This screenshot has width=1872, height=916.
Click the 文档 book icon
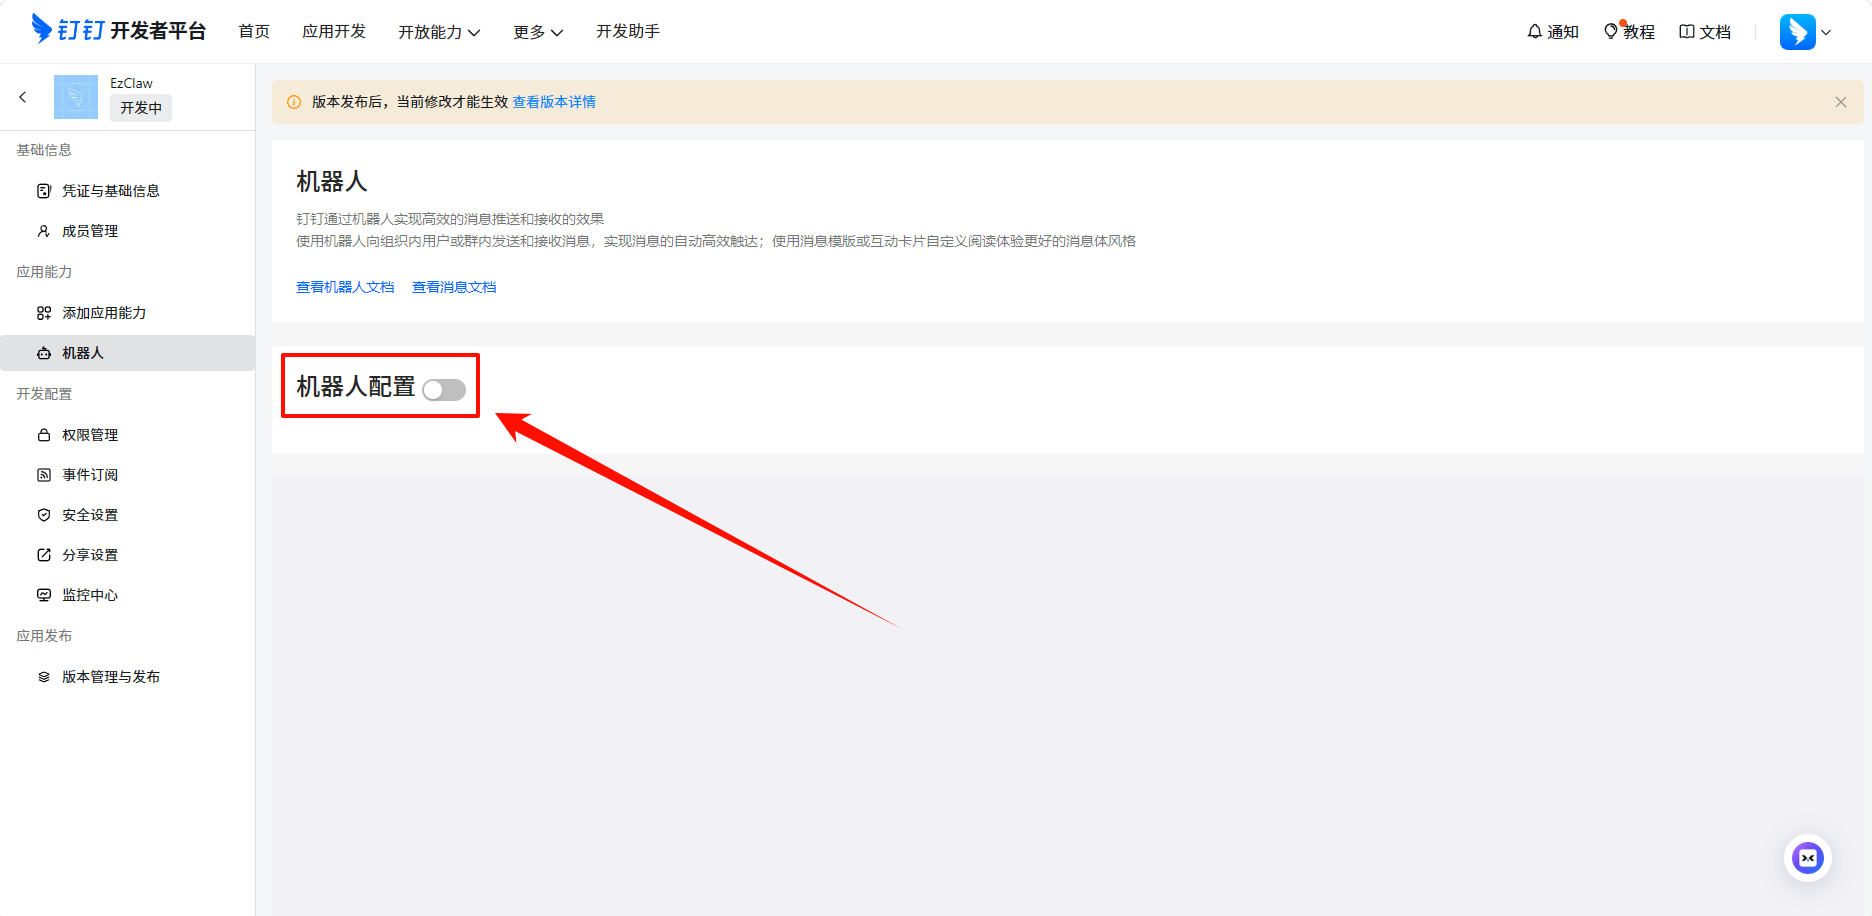tap(1686, 32)
